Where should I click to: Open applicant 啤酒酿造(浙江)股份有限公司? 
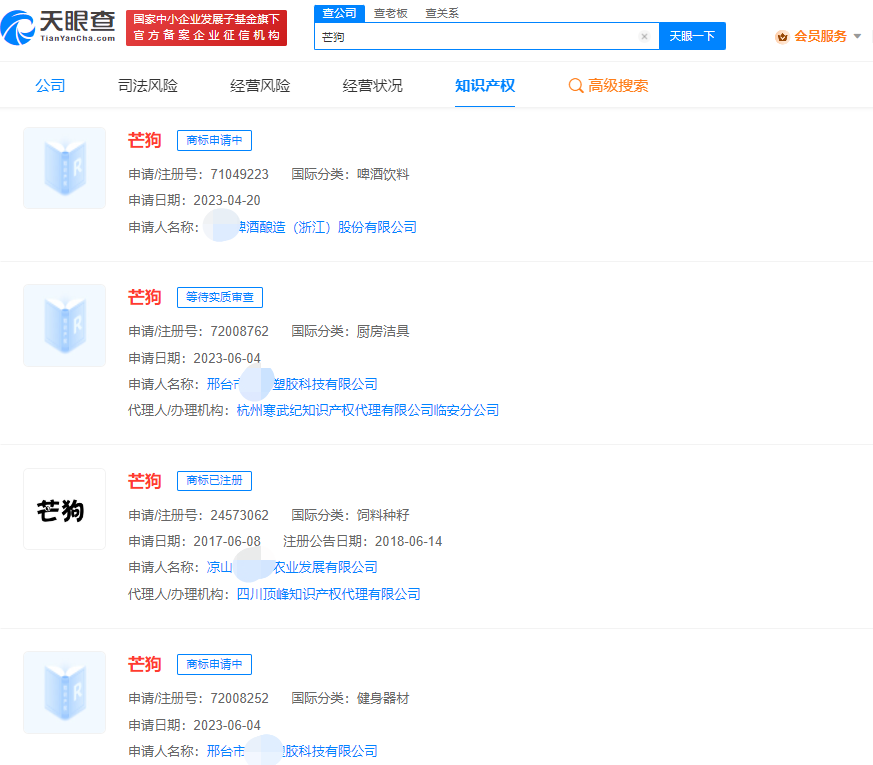tap(327, 227)
